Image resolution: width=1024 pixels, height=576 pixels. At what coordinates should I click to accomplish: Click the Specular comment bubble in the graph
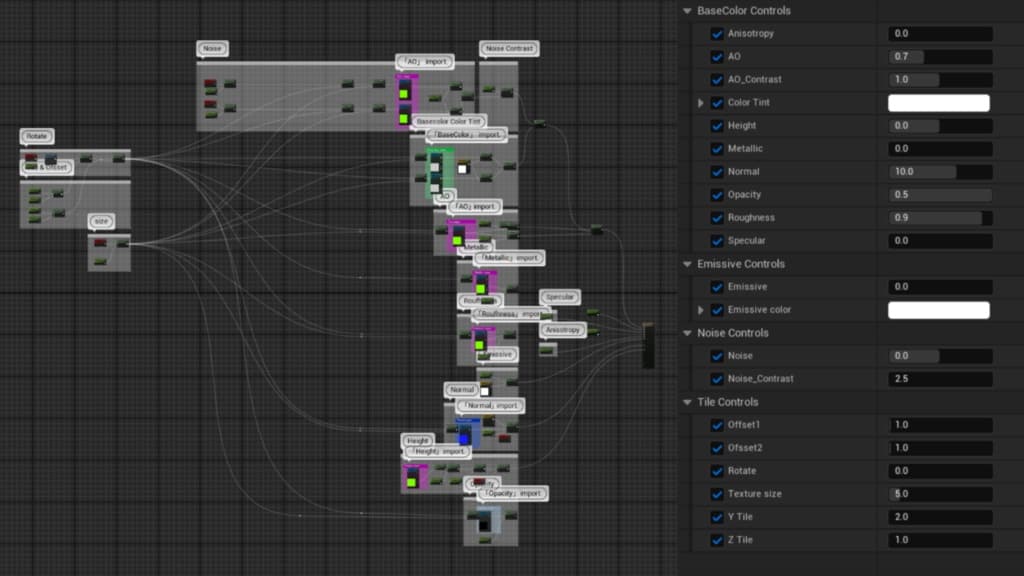coord(560,296)
